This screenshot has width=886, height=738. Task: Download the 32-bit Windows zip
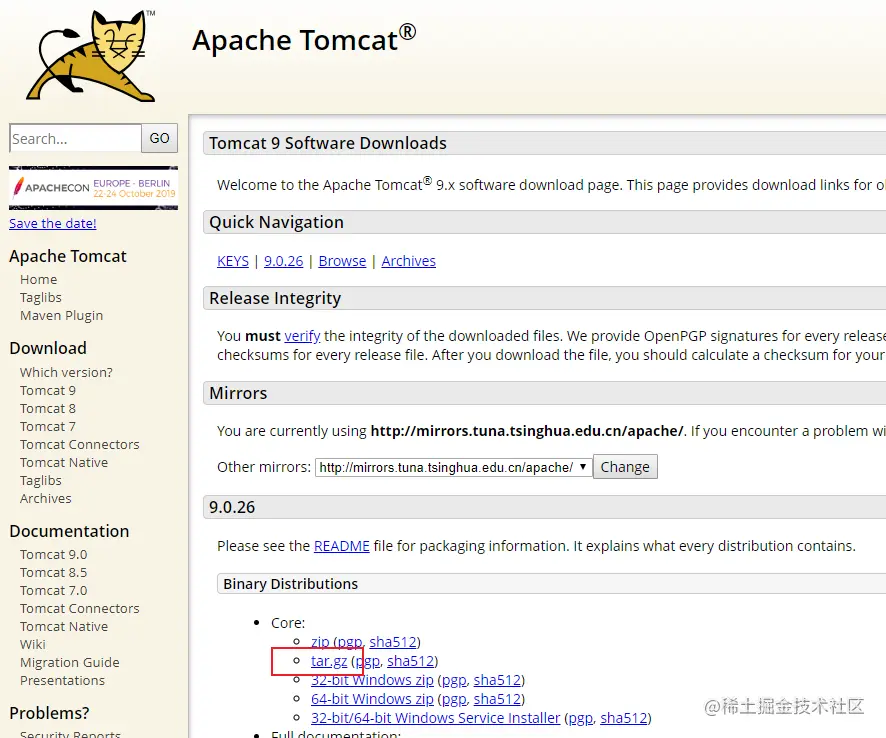372,680
